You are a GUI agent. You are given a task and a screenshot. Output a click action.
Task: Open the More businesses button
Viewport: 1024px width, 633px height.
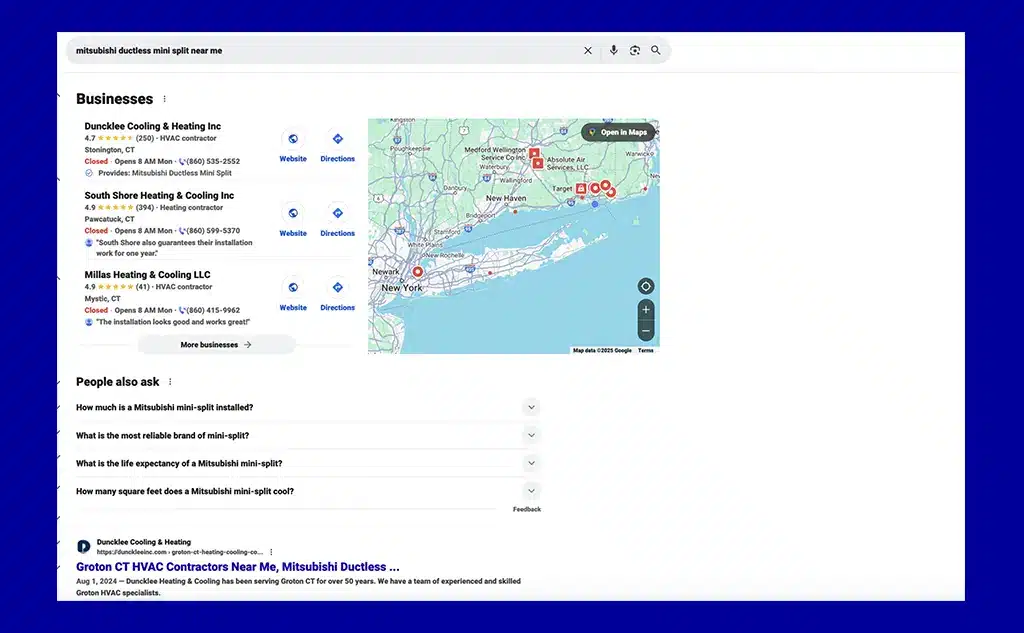pos(216,345)
